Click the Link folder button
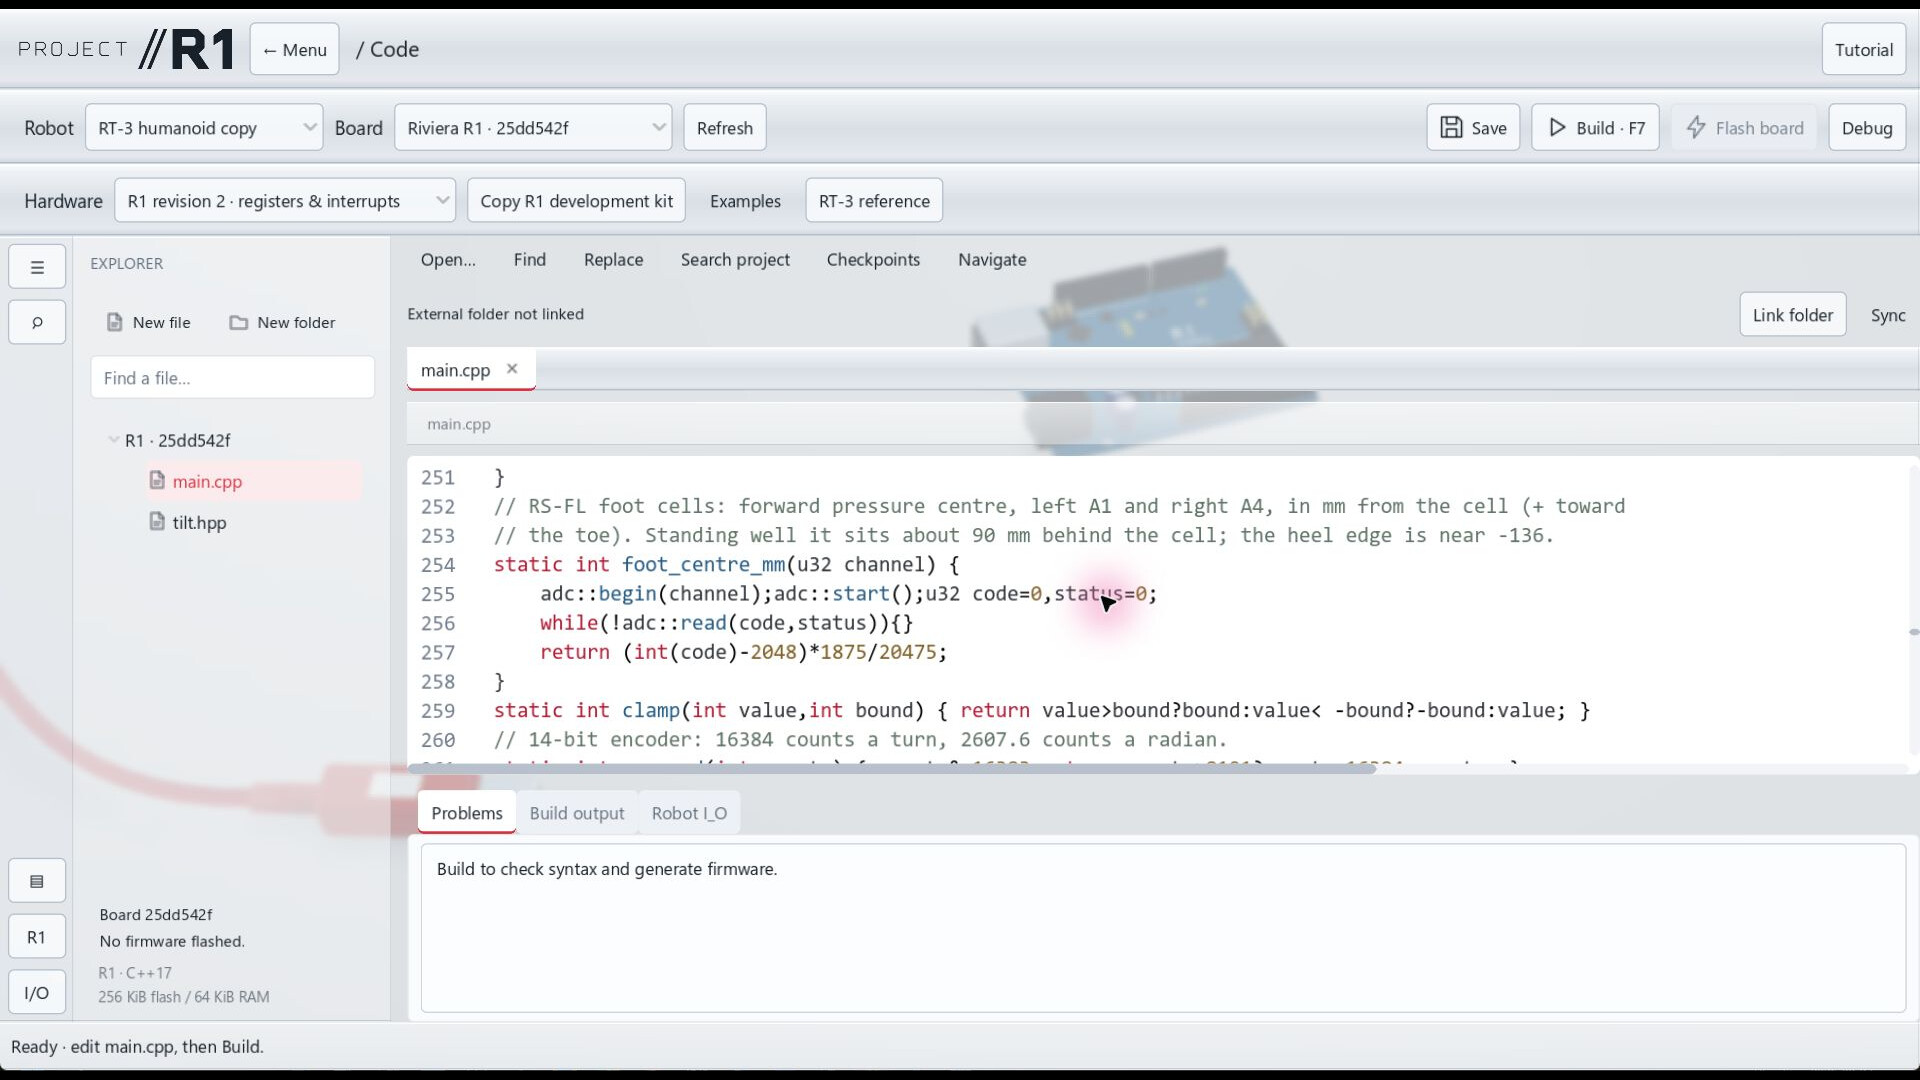1920x1080 pixels. click(x=1792, y=315)
